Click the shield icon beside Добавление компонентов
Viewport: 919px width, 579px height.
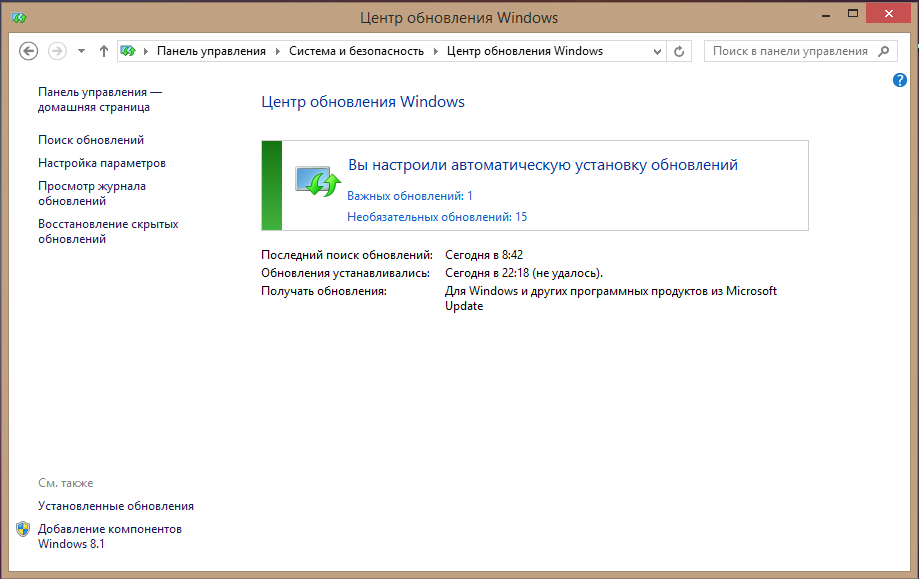click(x=23, y=529)
